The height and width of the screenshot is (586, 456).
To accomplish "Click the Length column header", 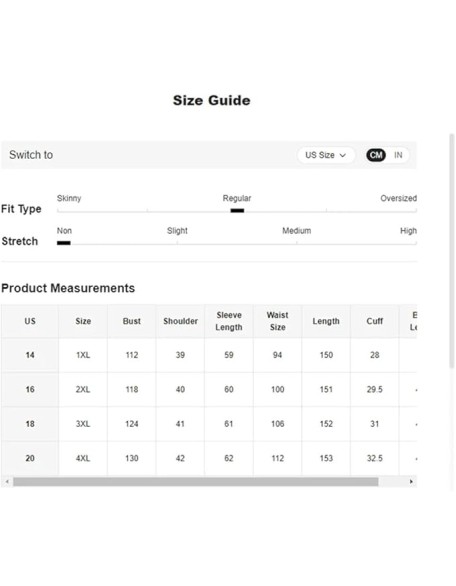I will [x=326, y=321].
